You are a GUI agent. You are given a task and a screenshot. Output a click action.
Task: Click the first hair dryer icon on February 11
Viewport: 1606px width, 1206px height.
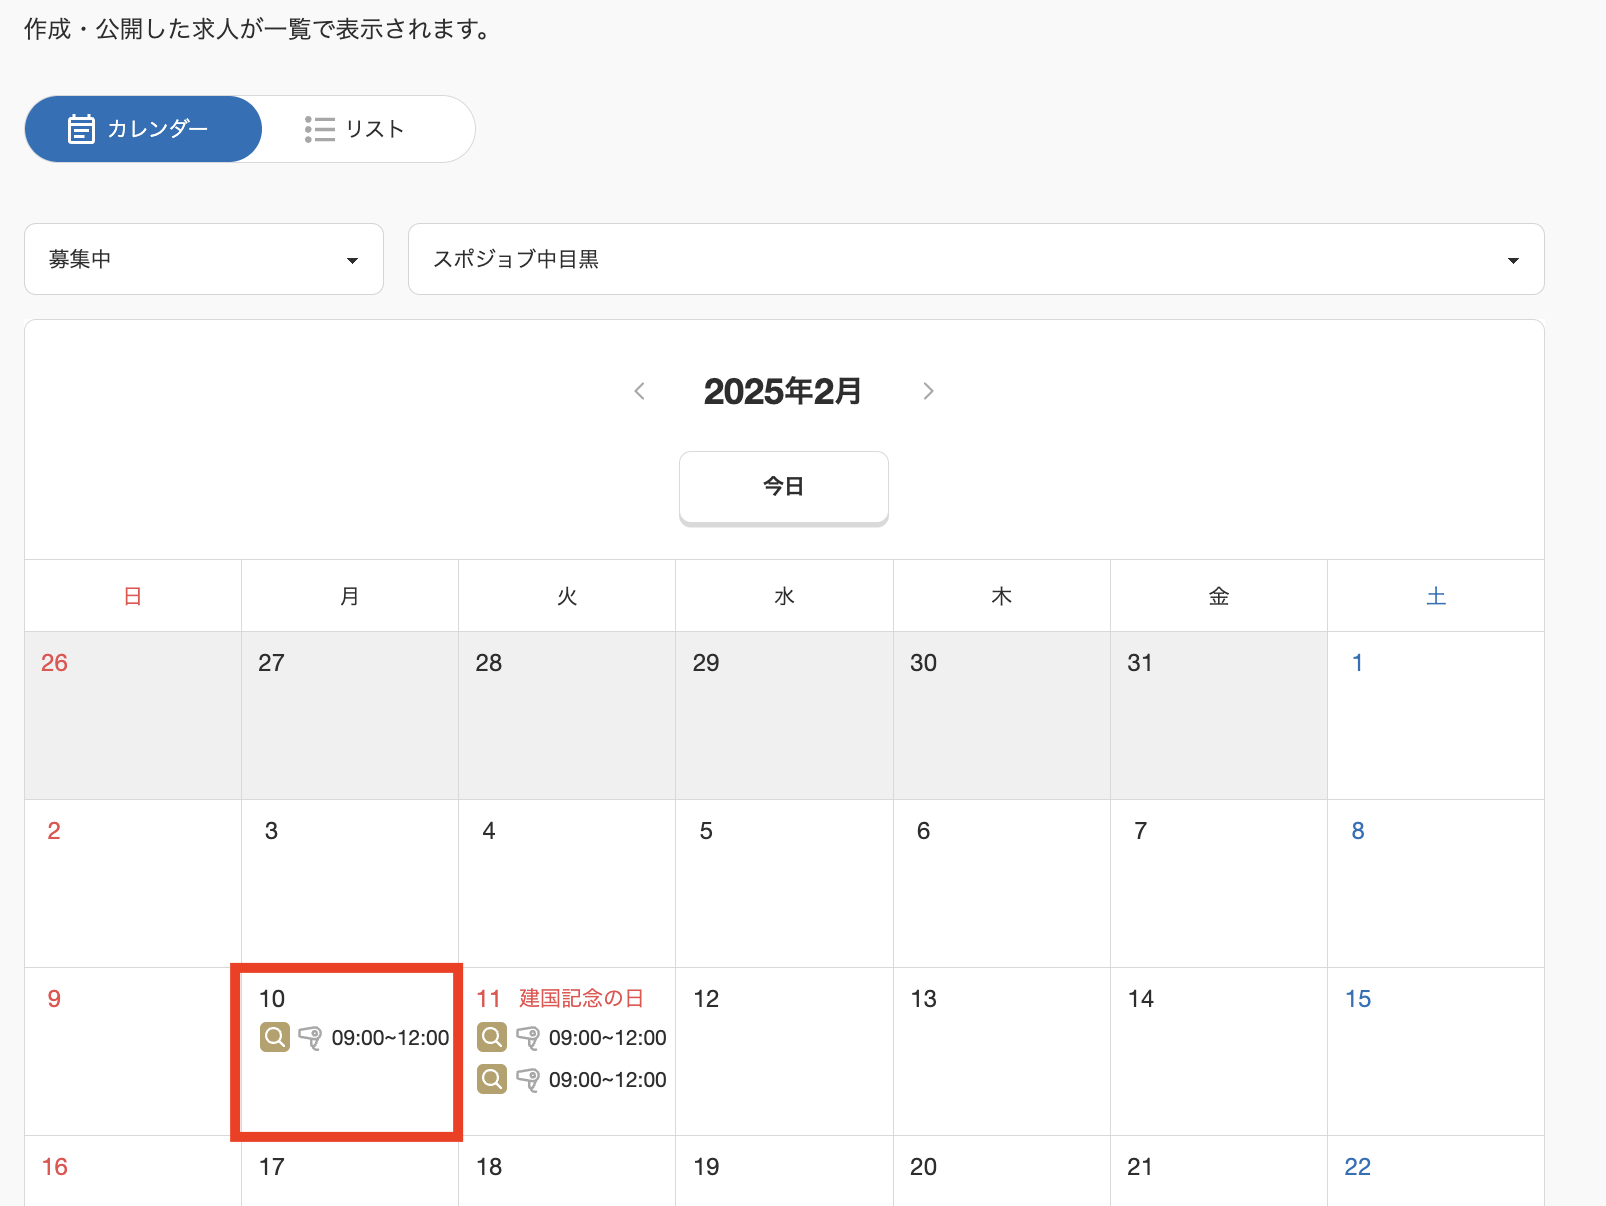point(527,1038)
